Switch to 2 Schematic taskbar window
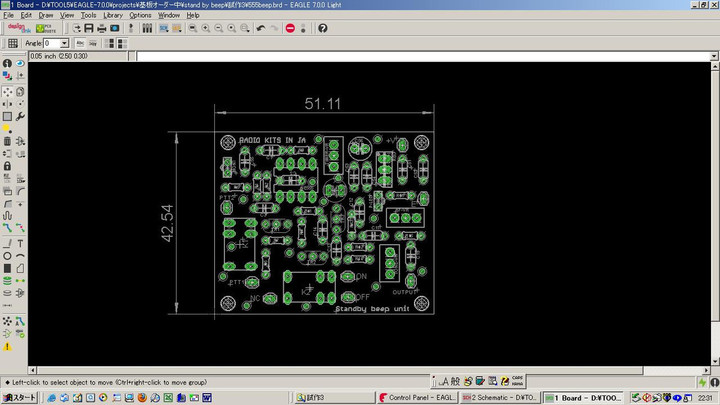The image size is (720, 405). click(500, 397)
